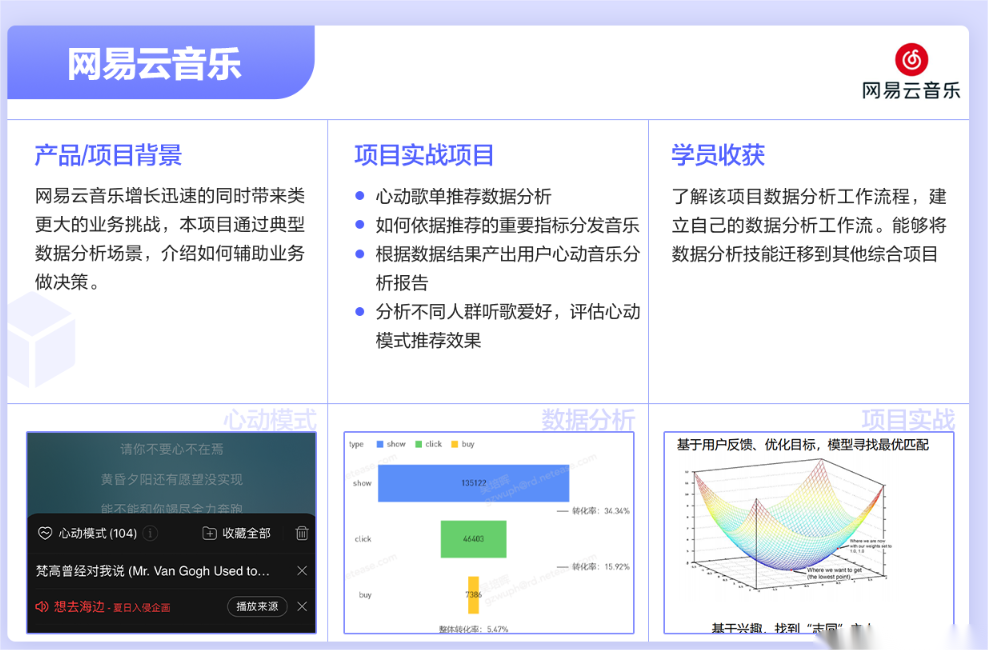Open the info icon after 心动模式 (104)

pos(150,533)
